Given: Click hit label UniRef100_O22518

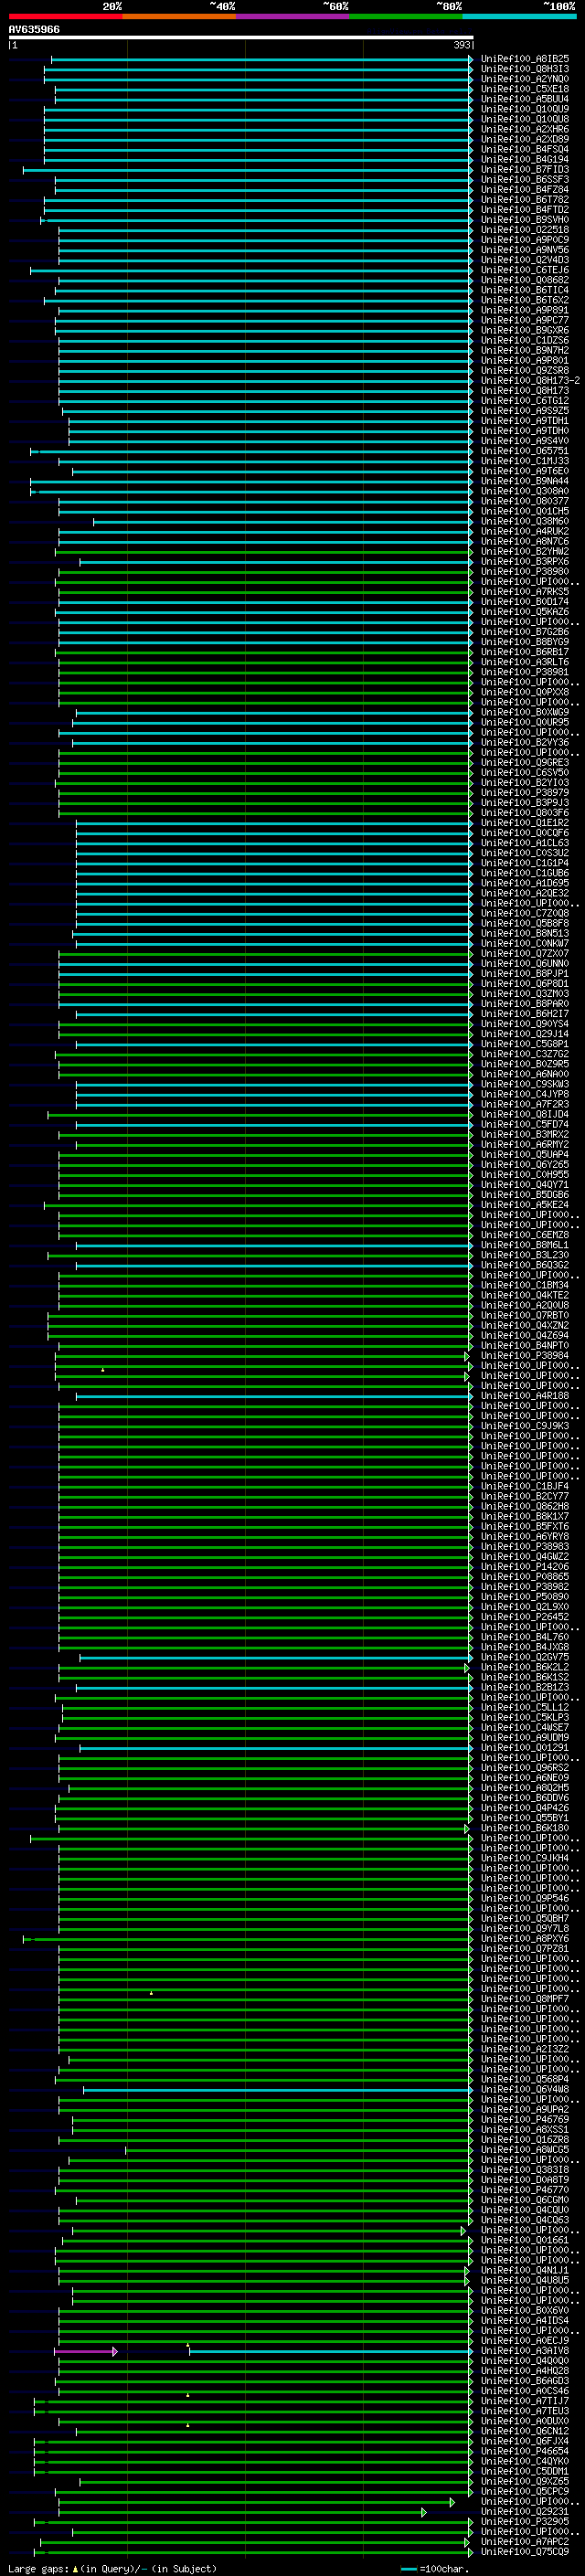Looking at the screenshot, I should [524, 230].
